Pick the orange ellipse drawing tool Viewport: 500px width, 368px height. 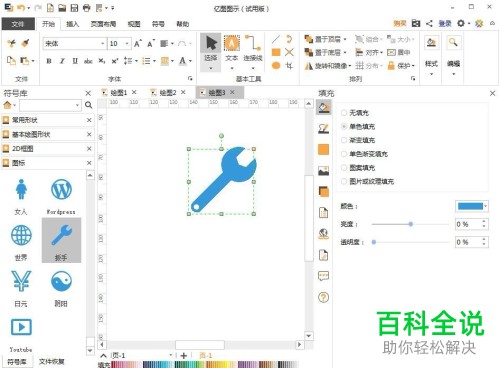tap(276, 65)
